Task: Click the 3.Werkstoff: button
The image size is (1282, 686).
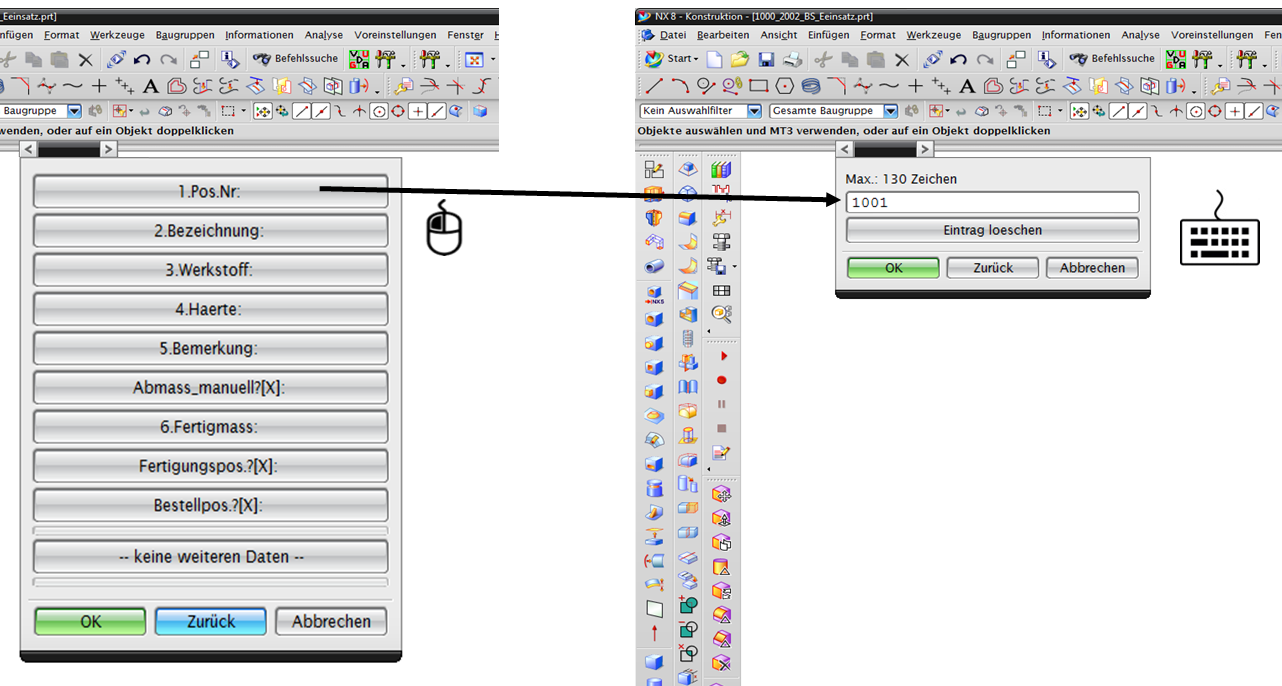Action: click(210, 270)
